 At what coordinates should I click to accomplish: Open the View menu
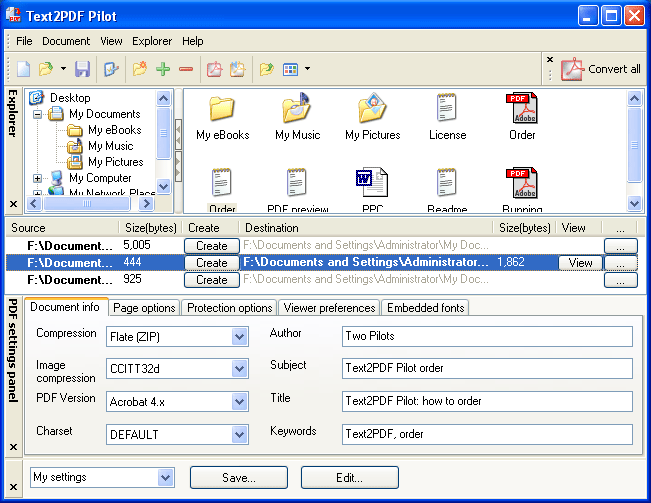111,41
